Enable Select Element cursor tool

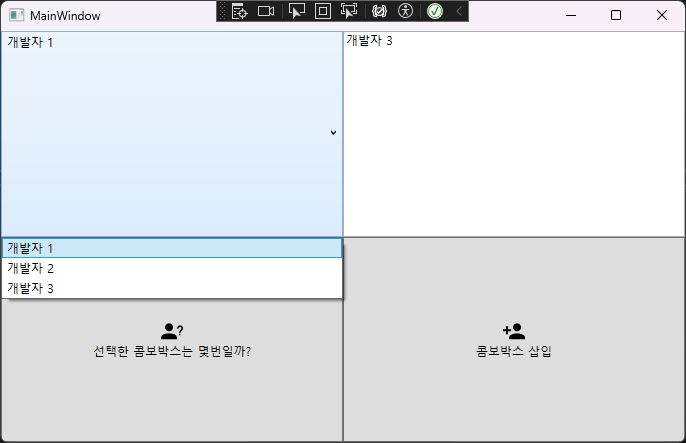pos(297,11)
